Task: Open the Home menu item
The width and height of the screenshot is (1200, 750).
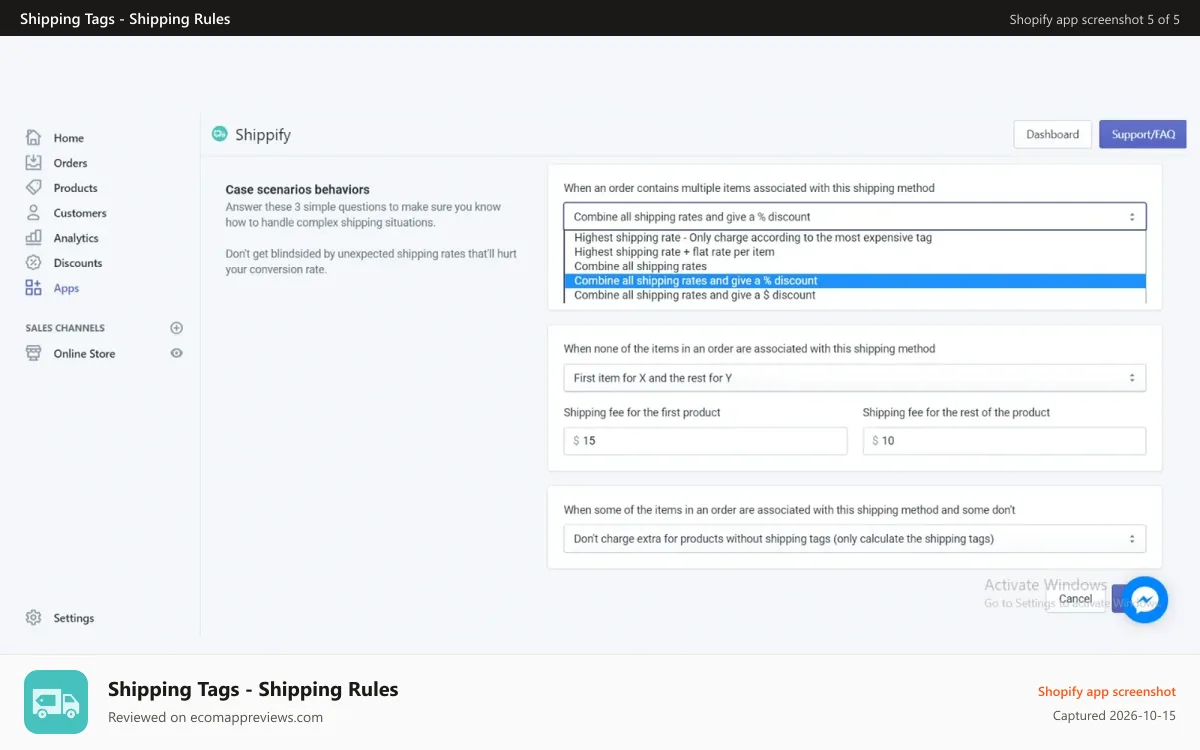Action: pyautogui.click(x=69, y=138)
